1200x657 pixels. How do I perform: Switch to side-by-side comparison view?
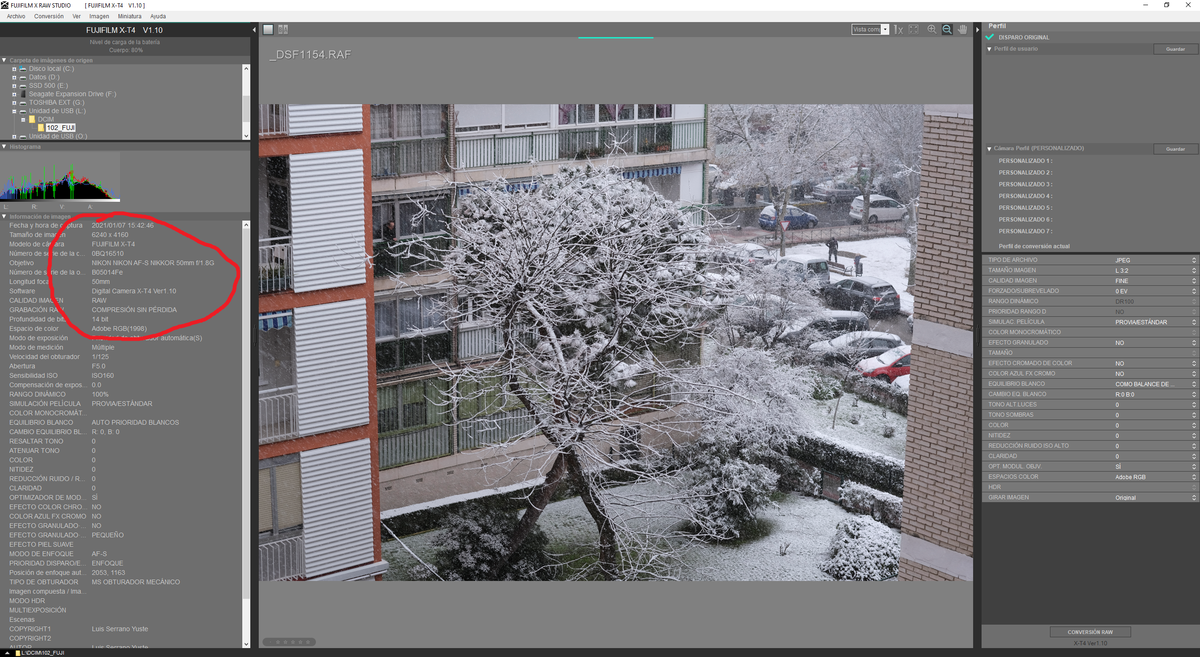click(x=283, y=29)
